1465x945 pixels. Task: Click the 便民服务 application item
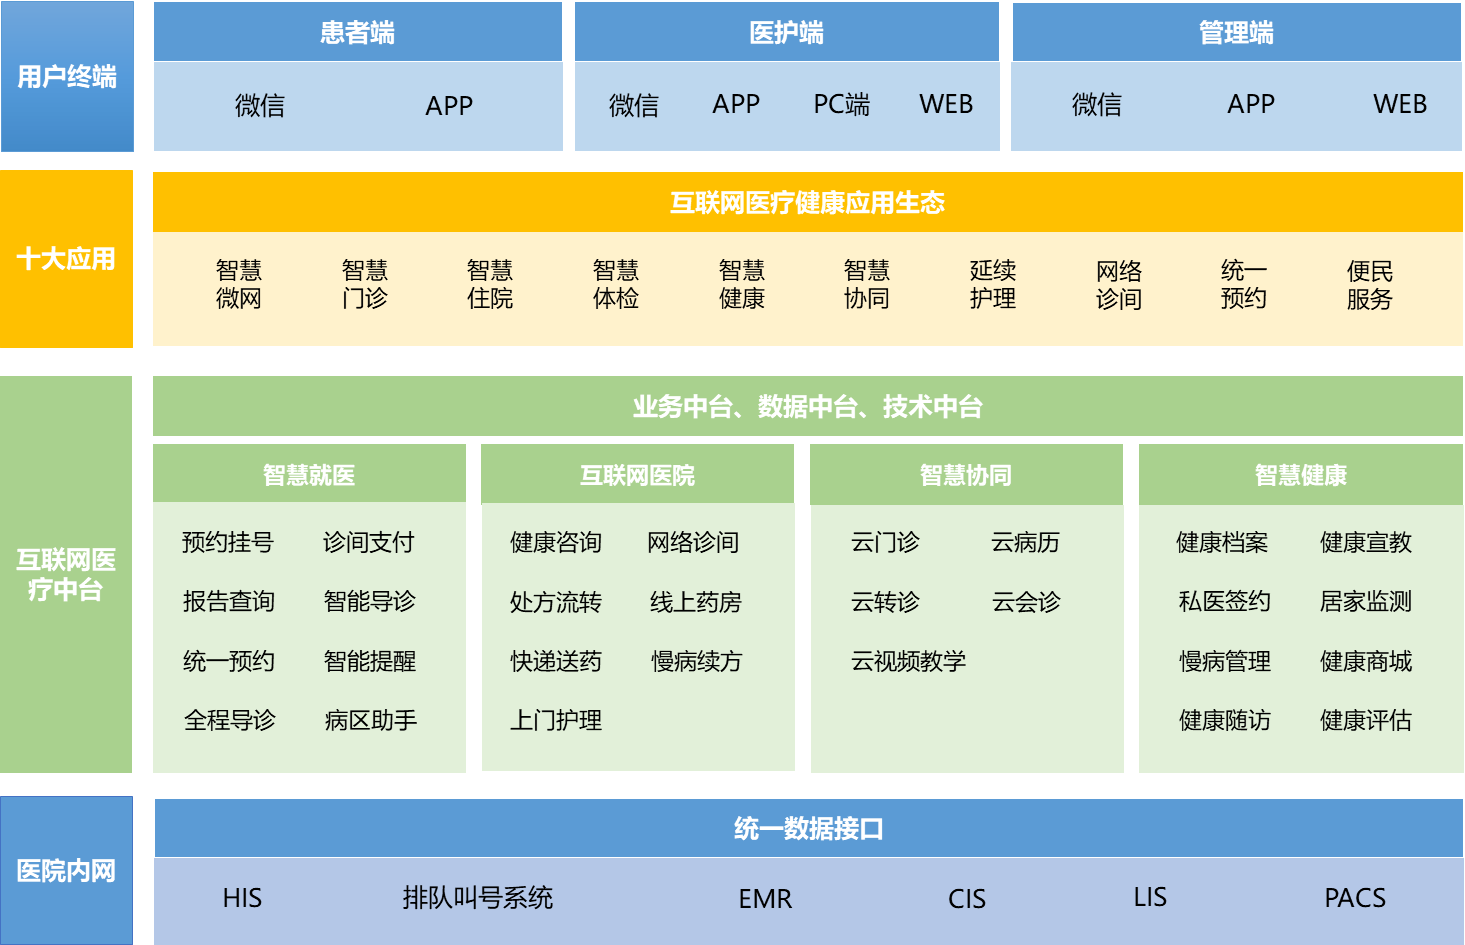[x=1369, y=285]
